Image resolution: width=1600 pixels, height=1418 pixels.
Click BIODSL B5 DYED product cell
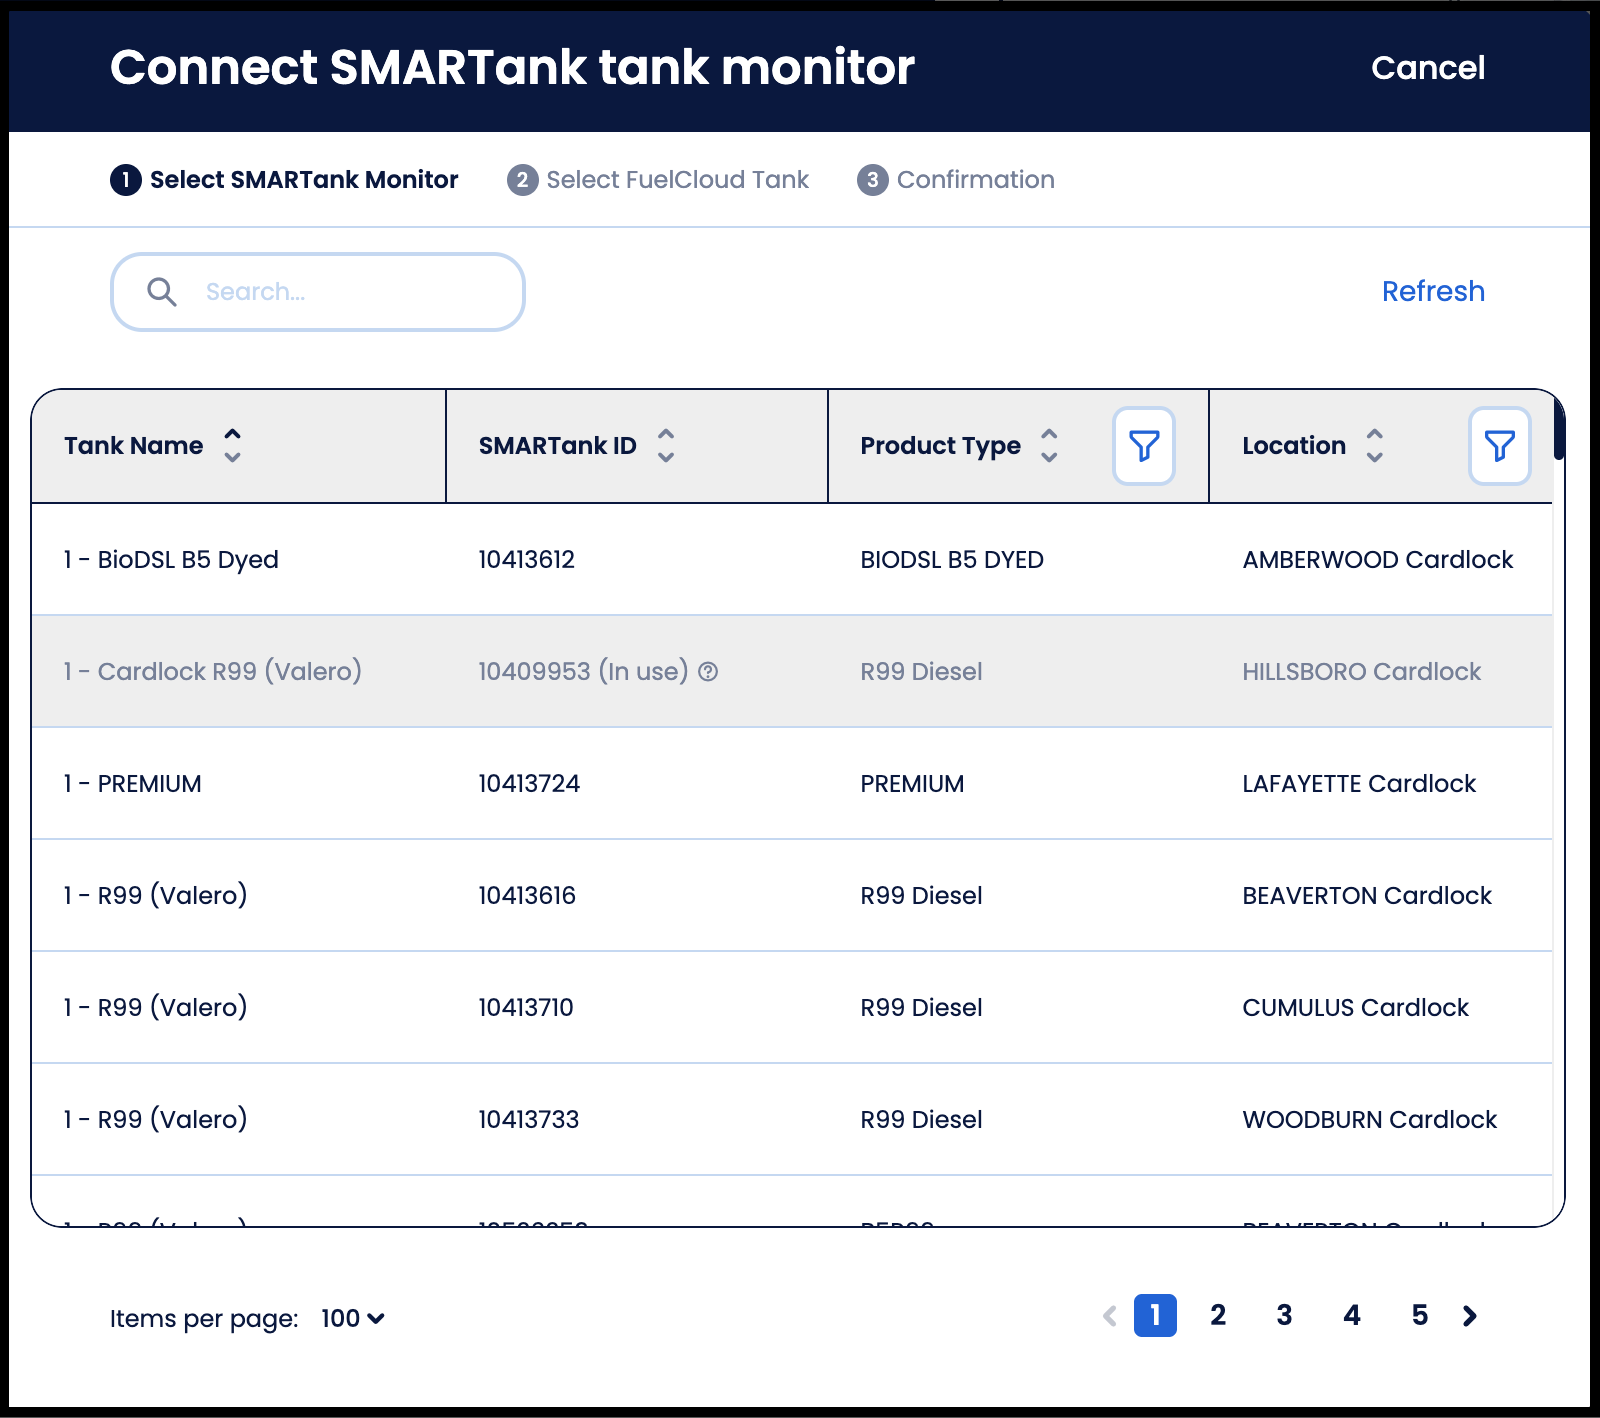[952, 560]
